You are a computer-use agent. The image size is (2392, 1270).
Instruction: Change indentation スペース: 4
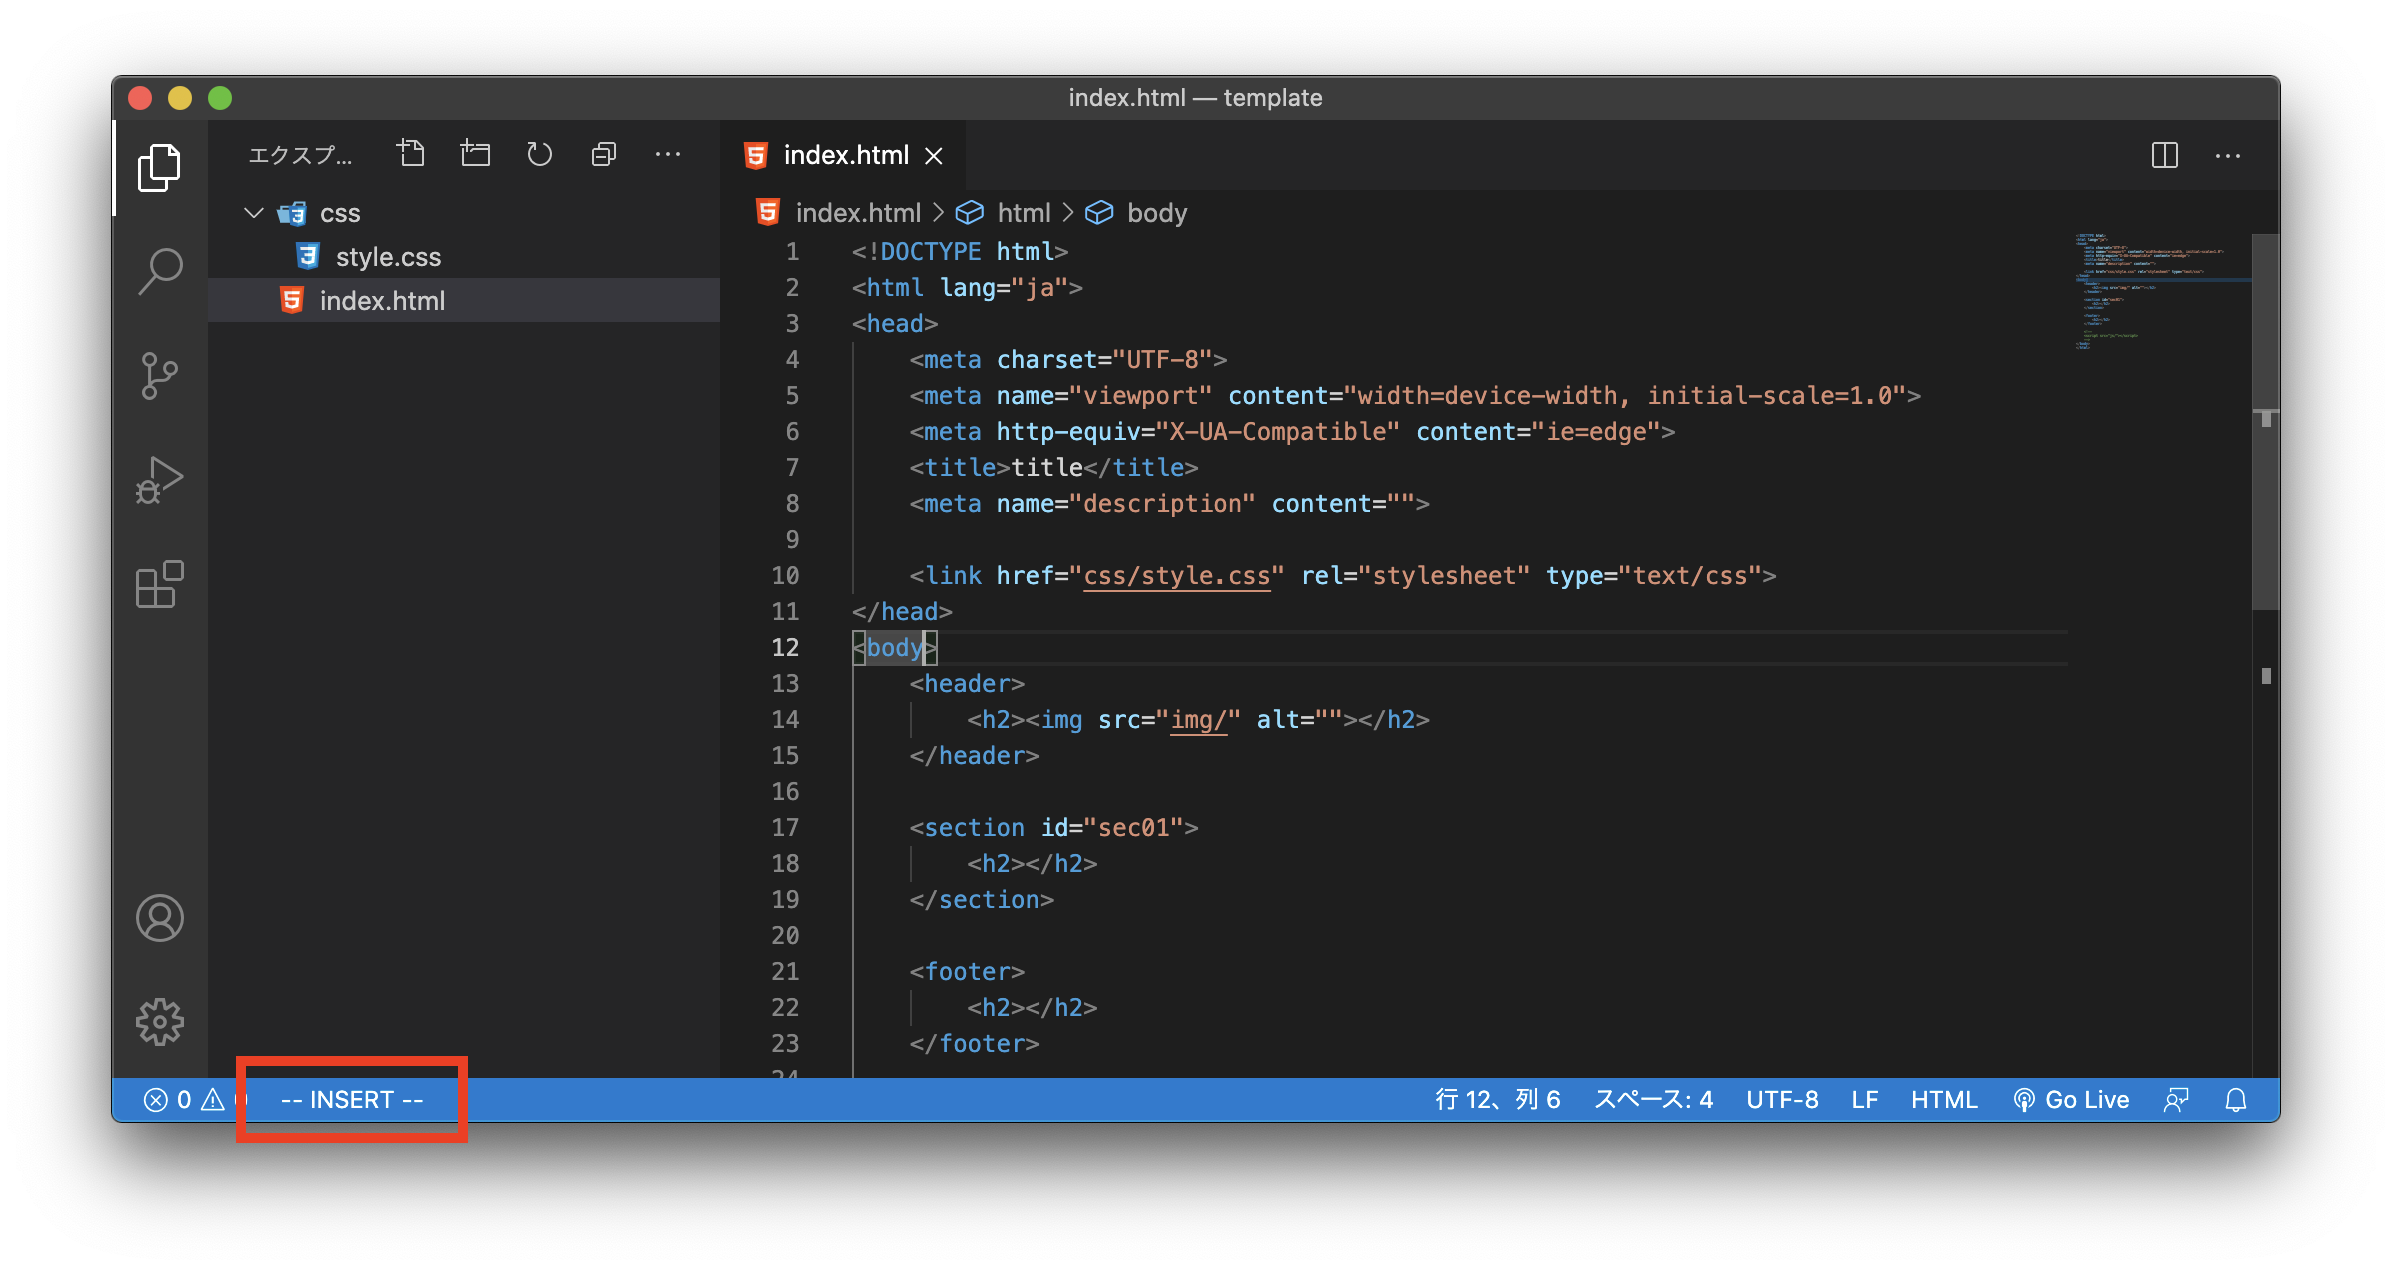1653,1100
